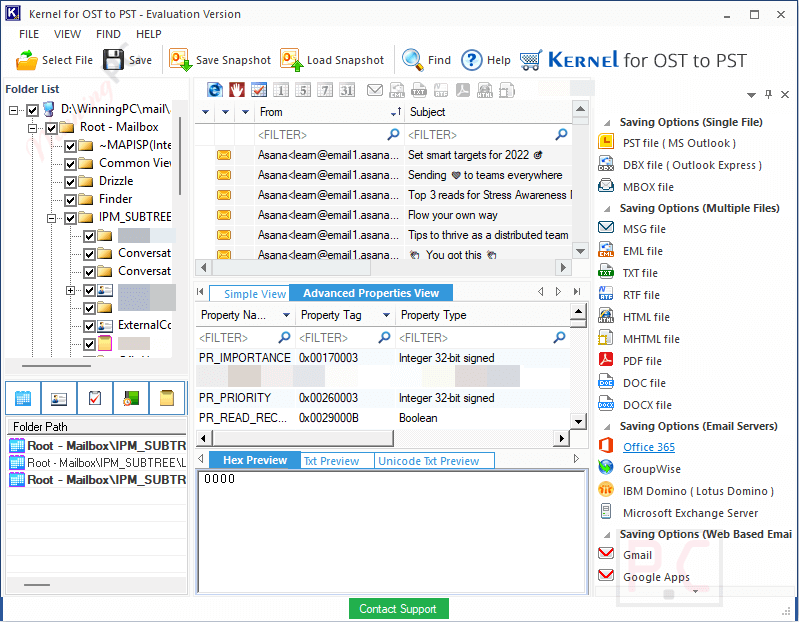Click the HTML export icon in mail toolbar

(x=485, y=90)
